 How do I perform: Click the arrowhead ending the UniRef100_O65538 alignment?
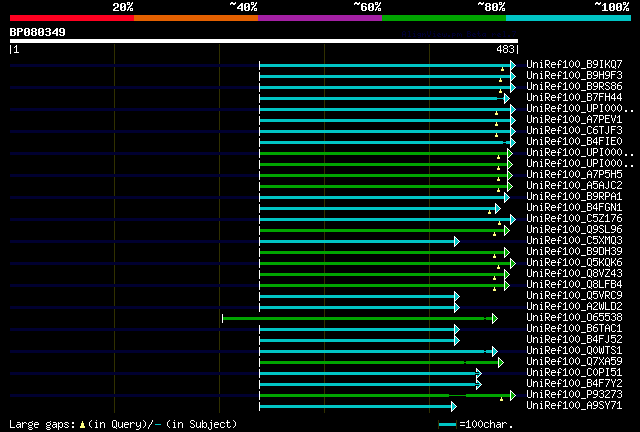coord(495,318)
